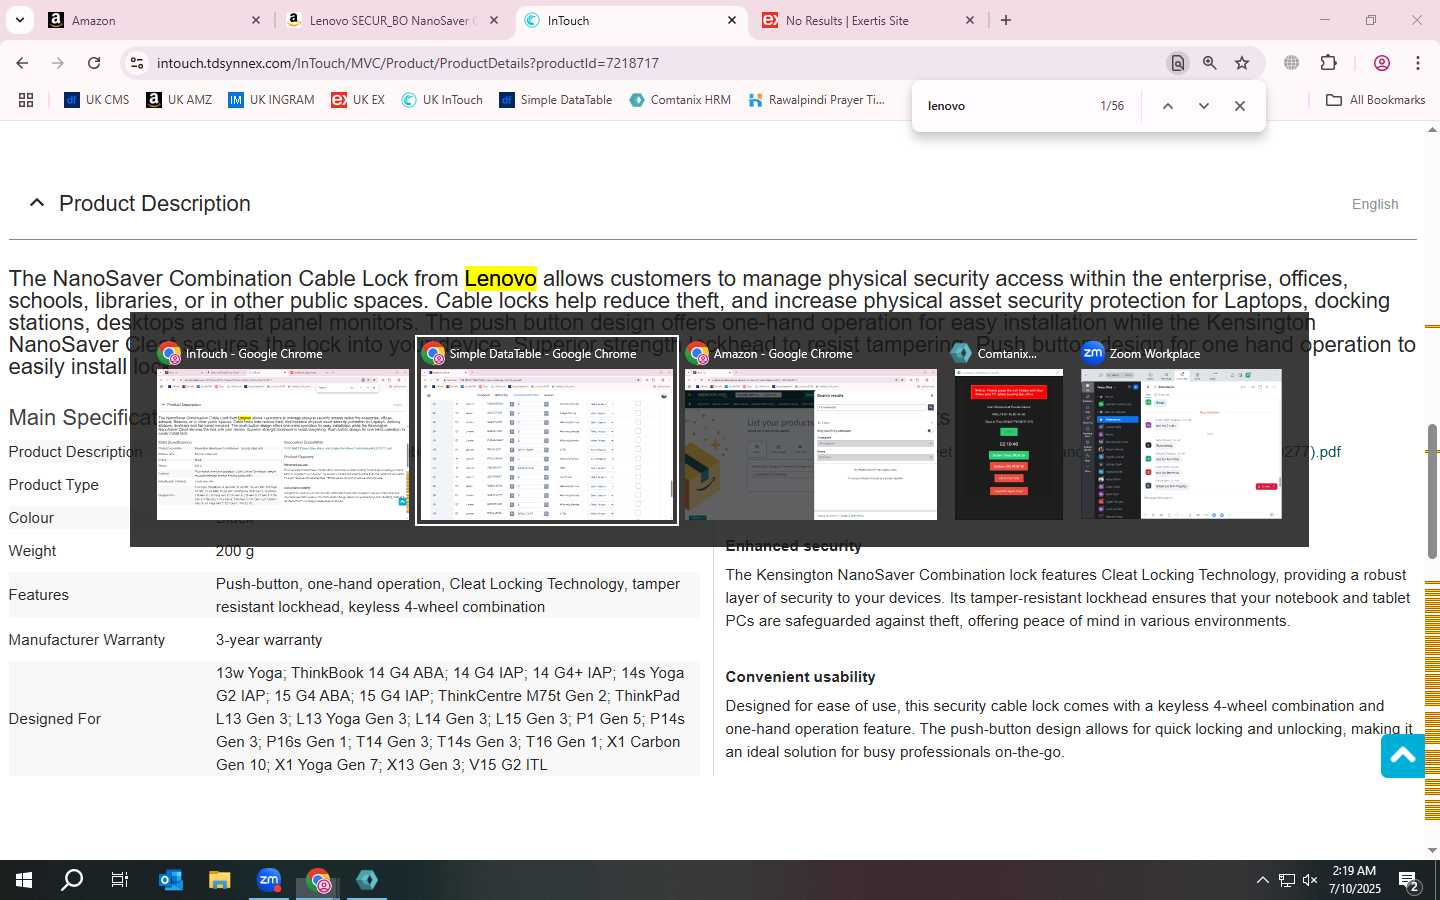Open UK InTouch bookmark
1440x900 pixels.
[x=442, y=100]
